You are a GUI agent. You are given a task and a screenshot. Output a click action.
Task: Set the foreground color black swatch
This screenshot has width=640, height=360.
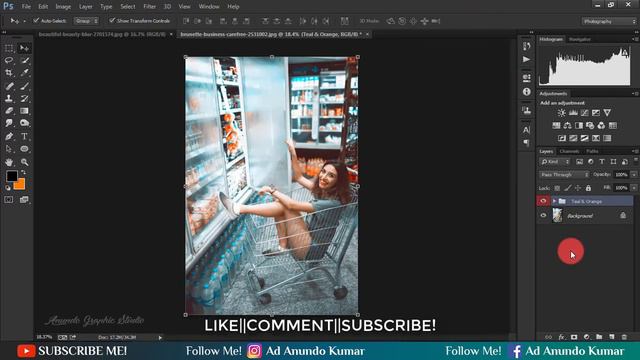pyautogui.click(x=11, y=176)
